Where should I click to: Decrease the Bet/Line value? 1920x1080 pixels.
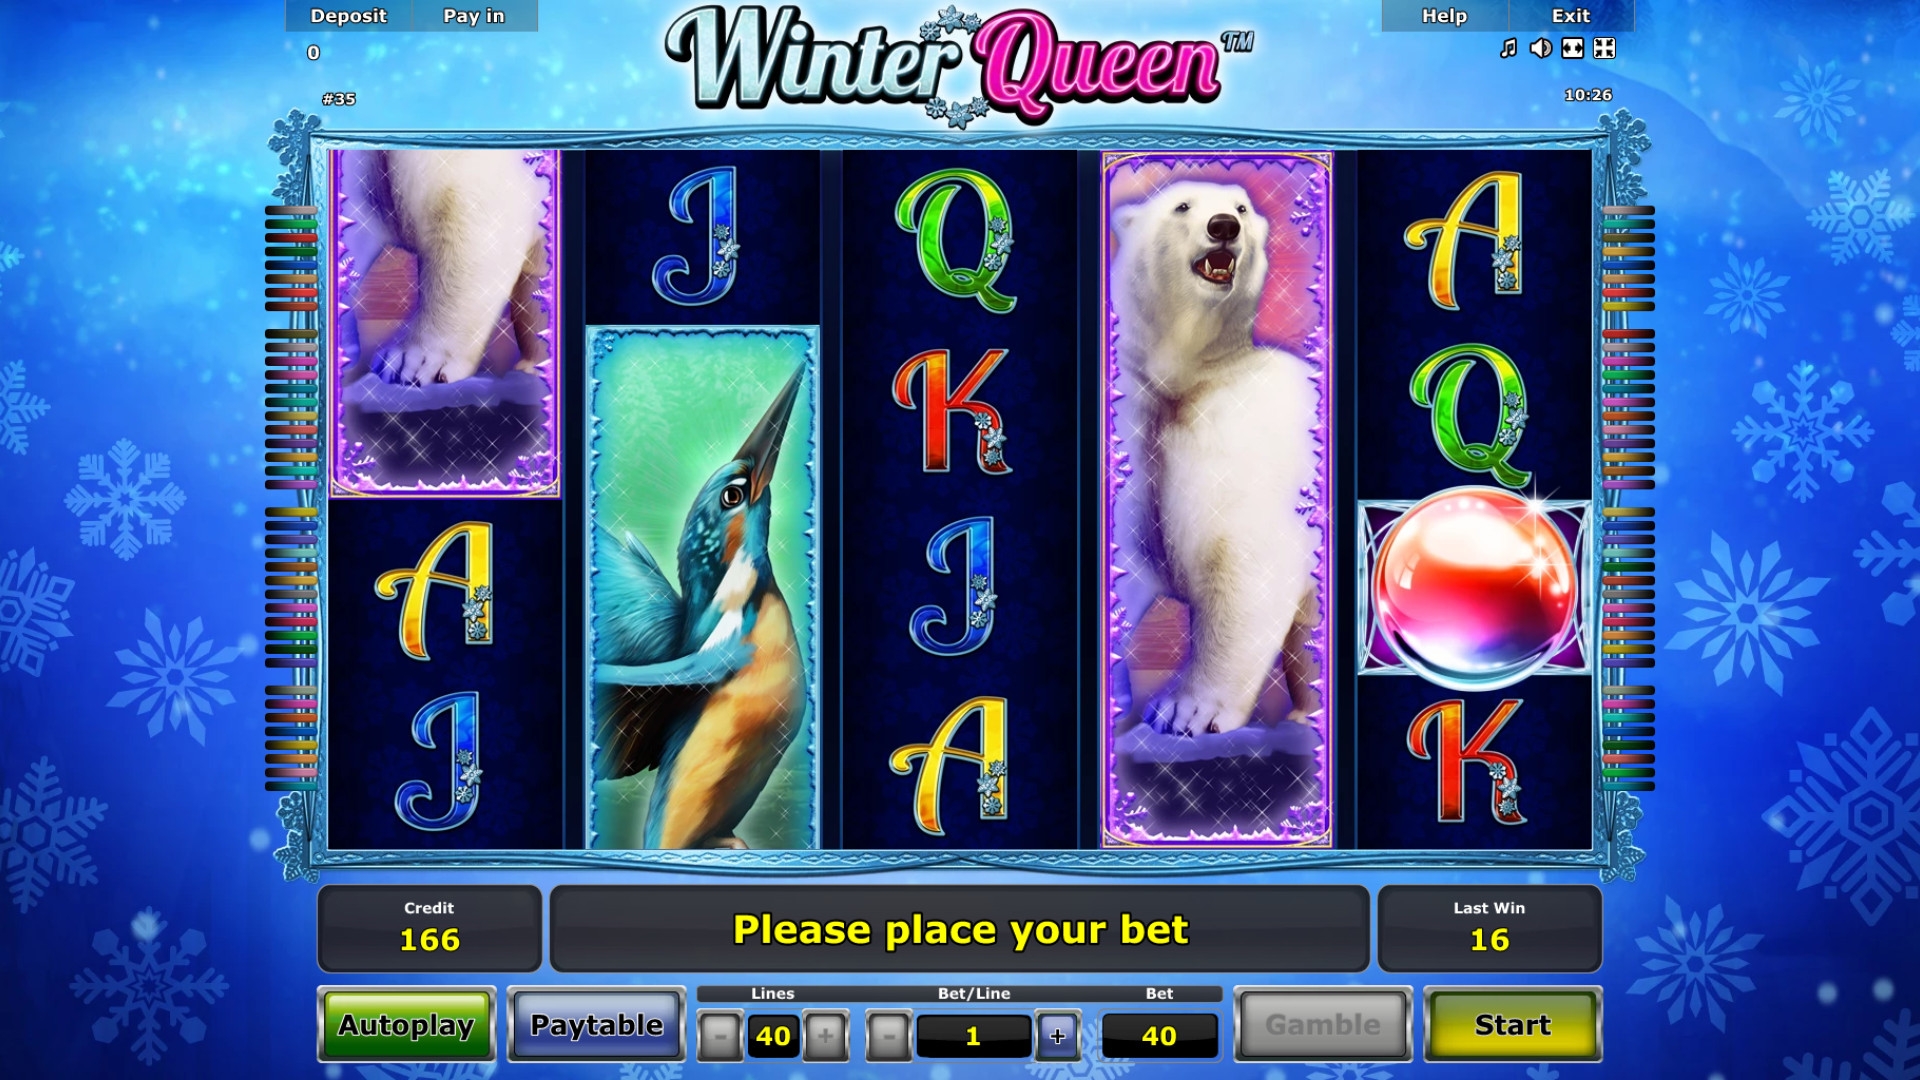pyautogui.click(x=889, y=1036)
